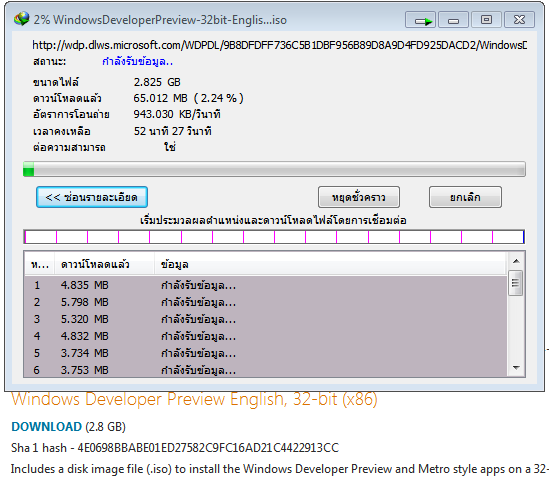549x484 pixels.
Task: Click the segmented connection progress bar
Action: click(x=274, y=237)
